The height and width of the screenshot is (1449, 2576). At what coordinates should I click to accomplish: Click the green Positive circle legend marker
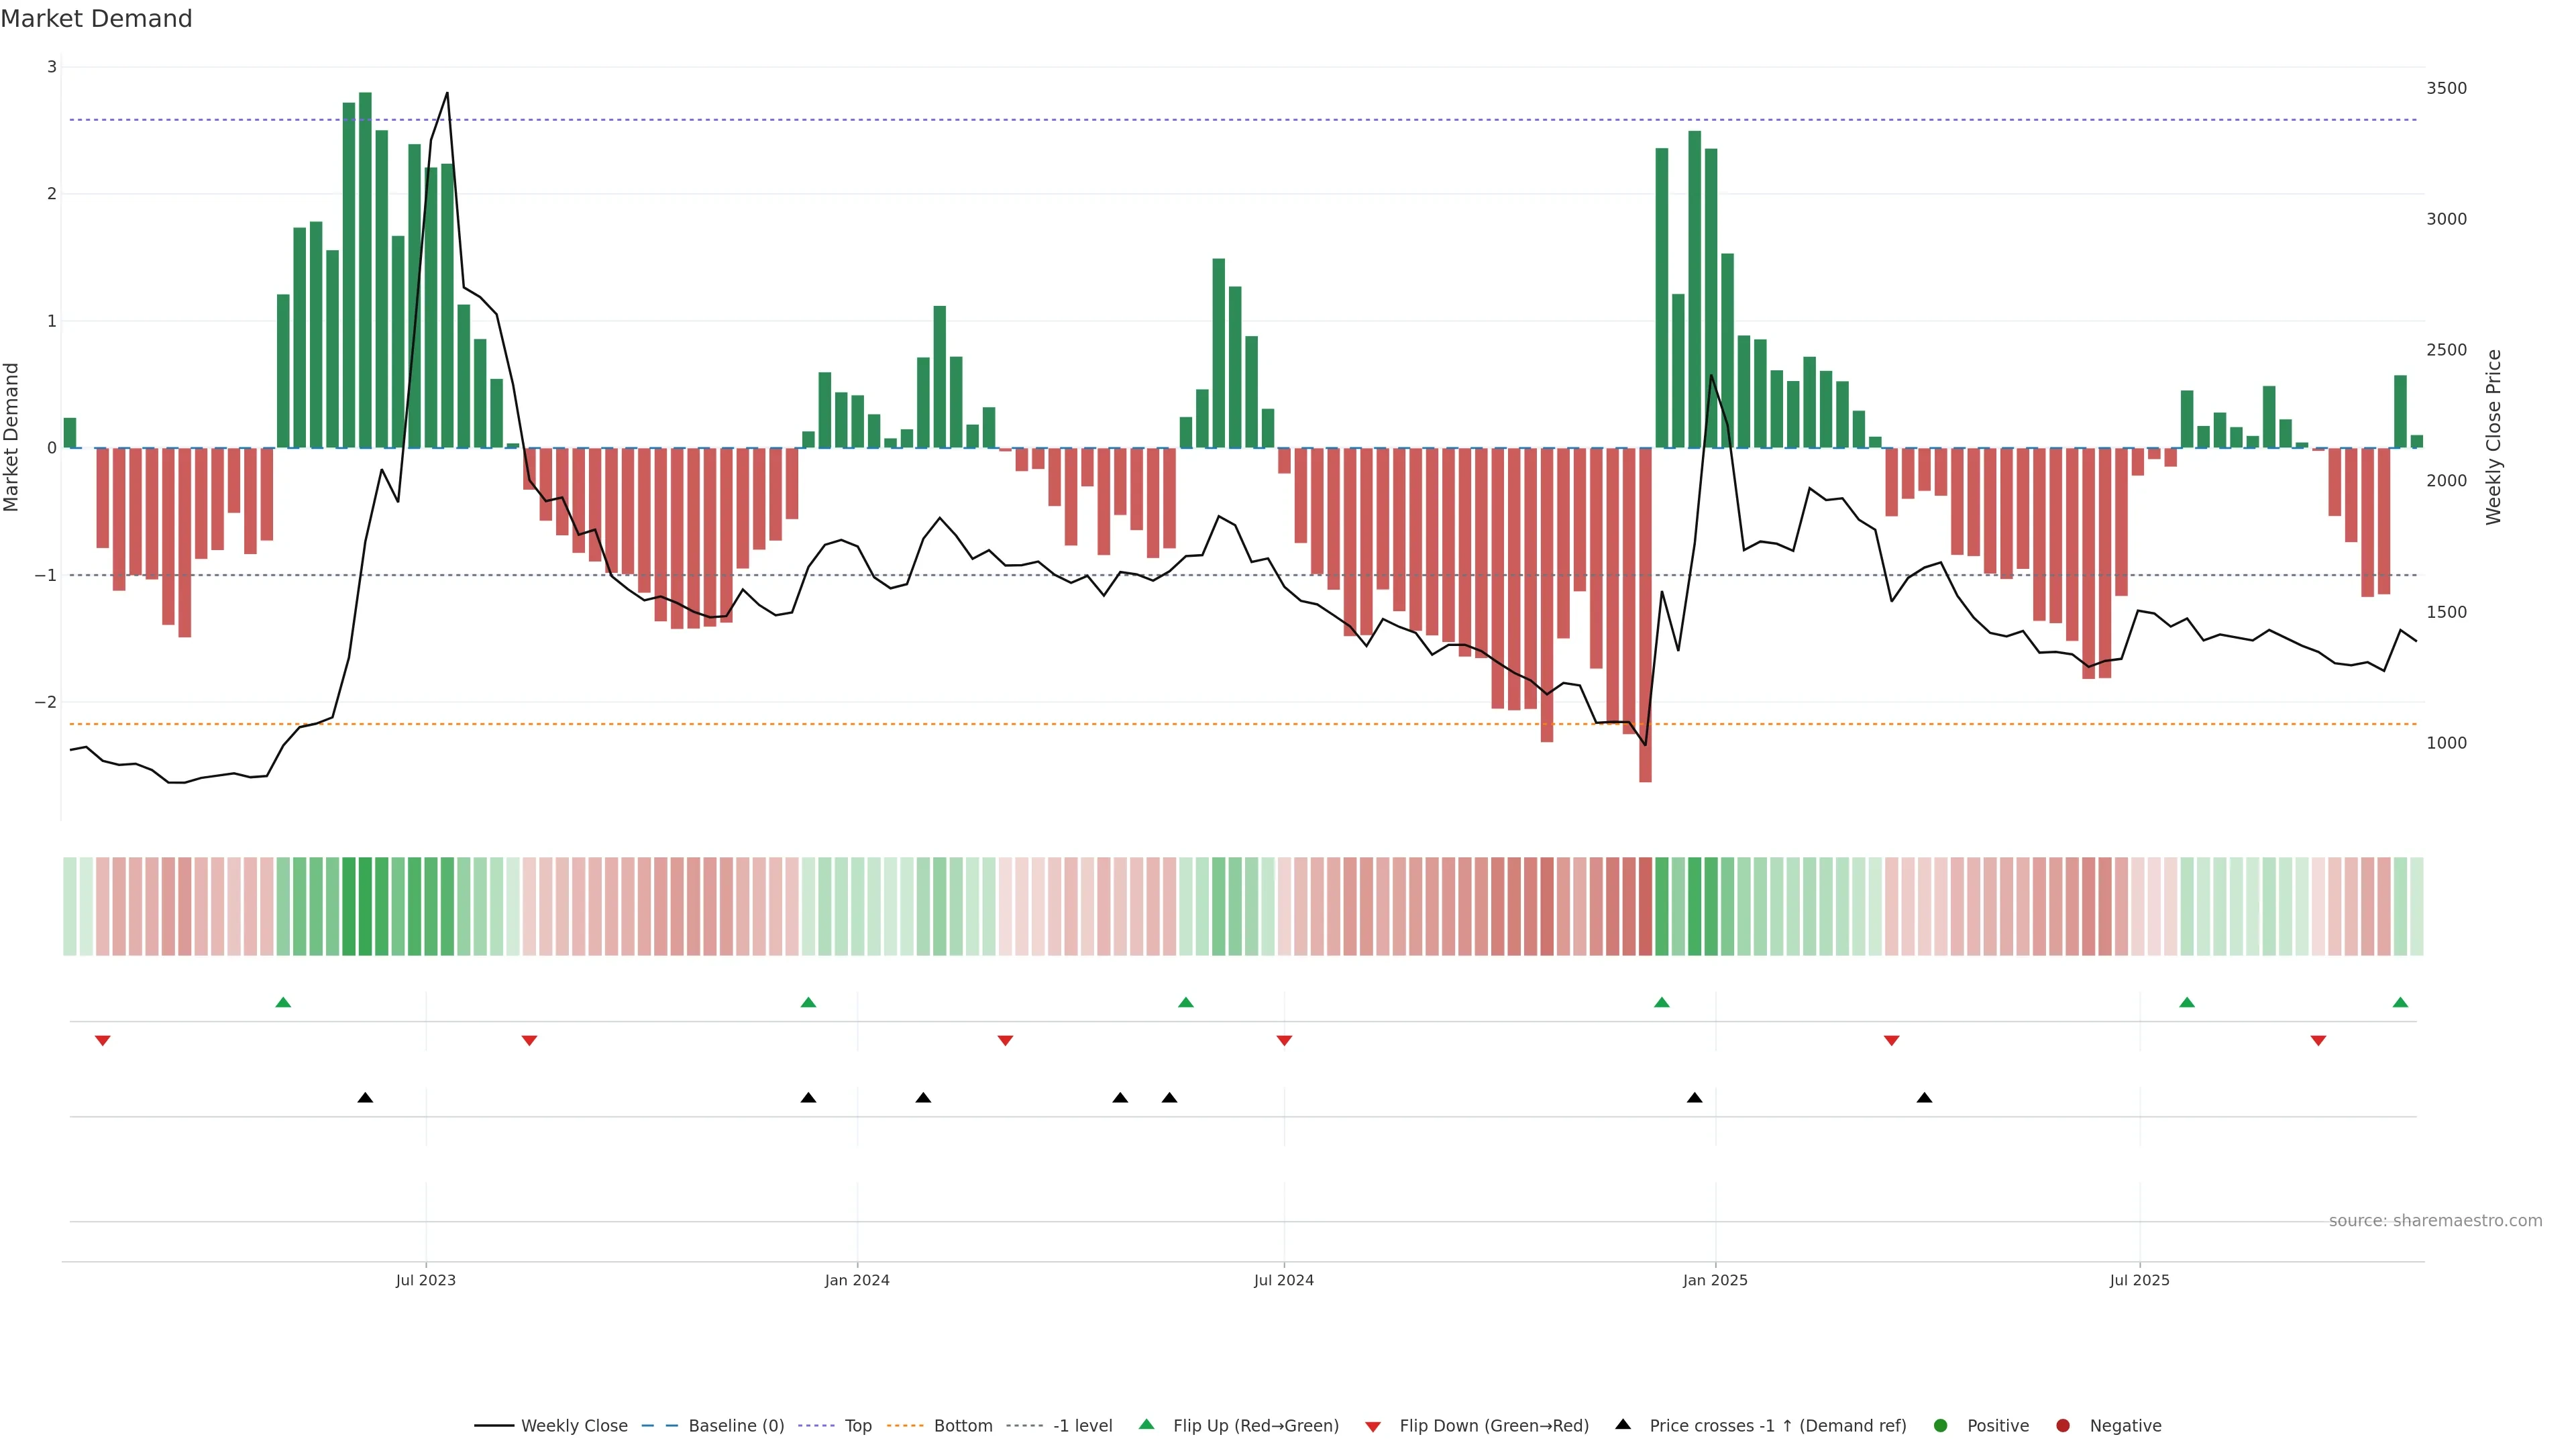1940,1425
